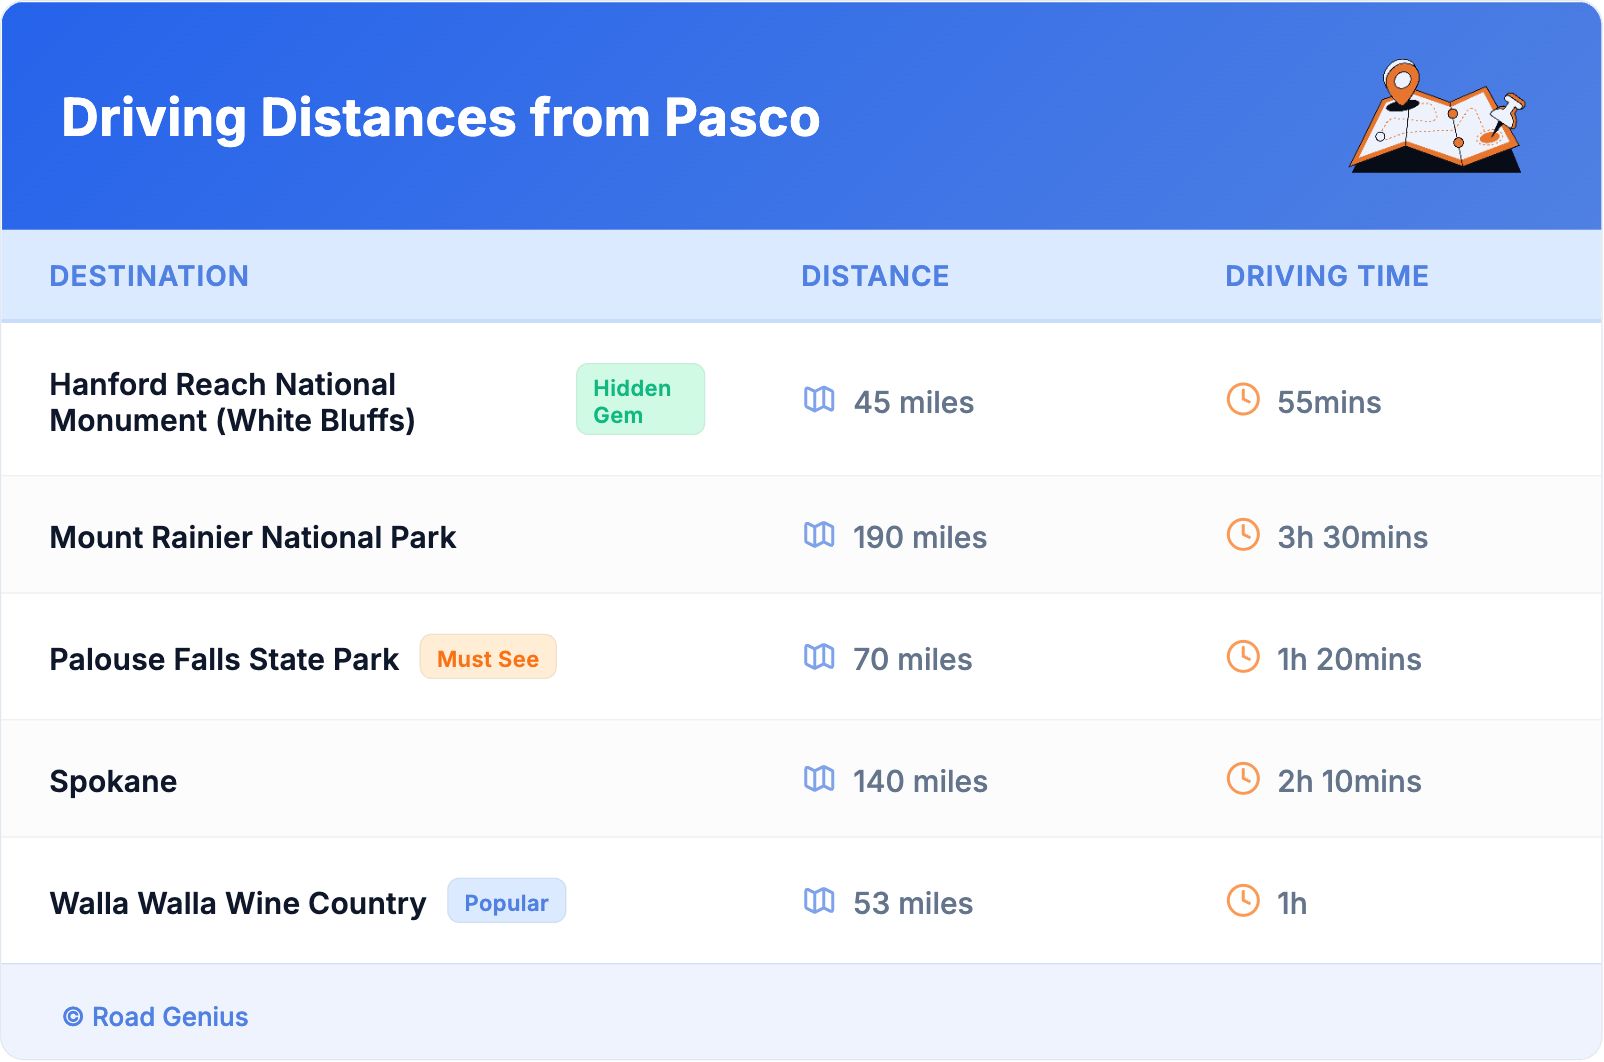Click the Destination column header

(x=149, y=276)
